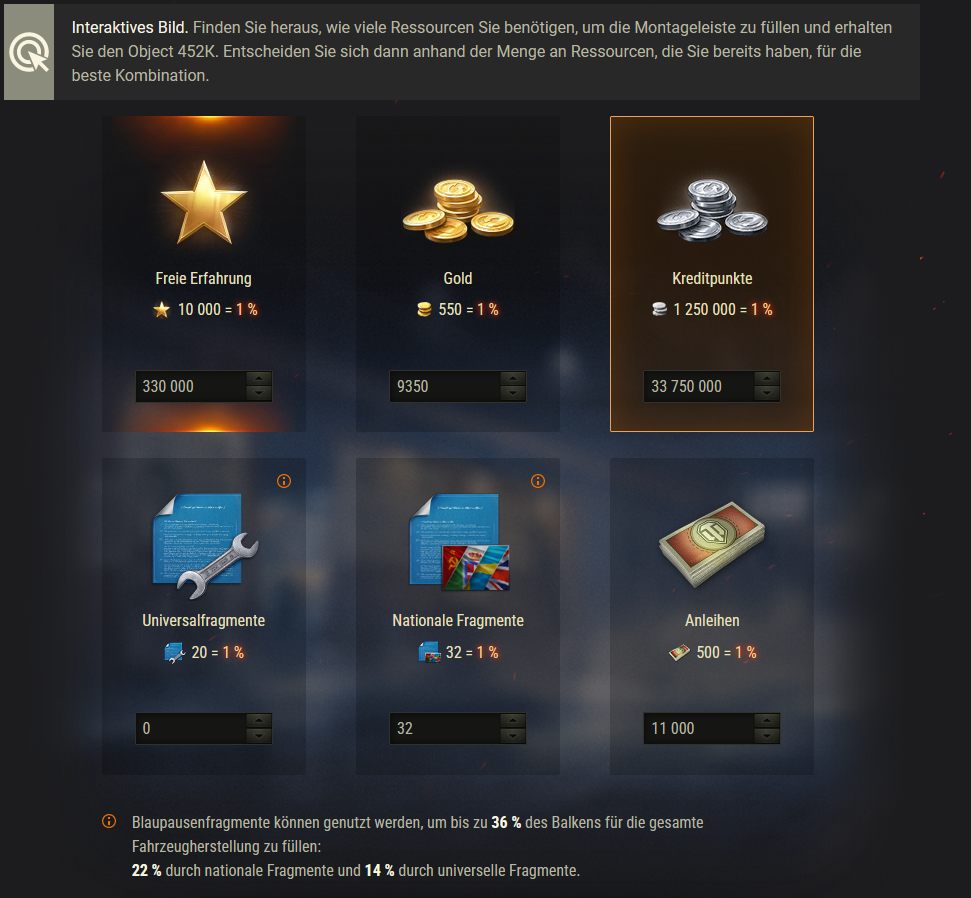Open info icon on Nationale Fragmente card

[538, 481]
